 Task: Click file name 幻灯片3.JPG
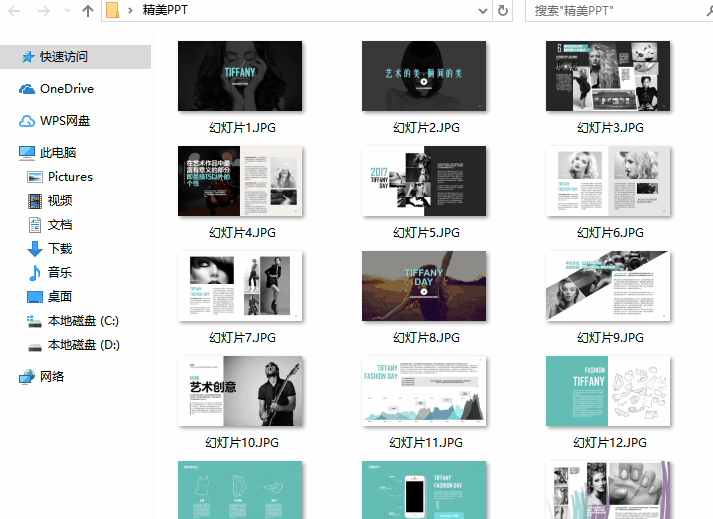click(x=610, y=128)
